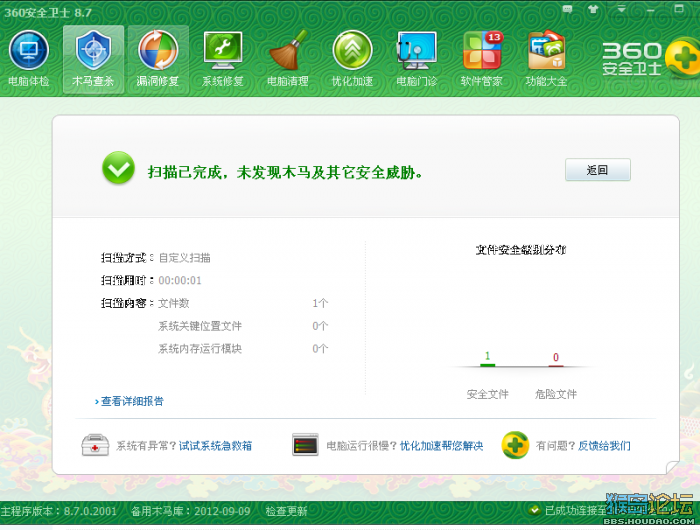
Task: Maximize the 360 window
Action: pyautogui.click(x=679, y=8)
